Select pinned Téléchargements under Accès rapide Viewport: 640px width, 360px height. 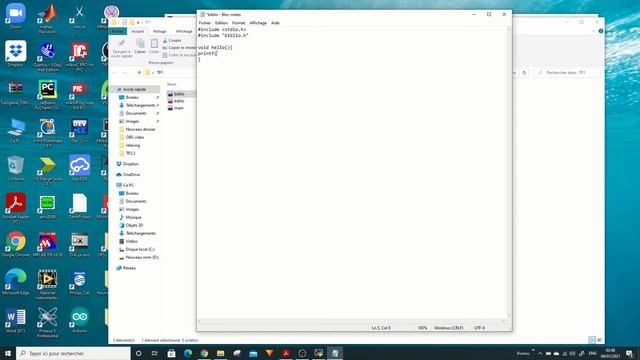coord(140,105)
